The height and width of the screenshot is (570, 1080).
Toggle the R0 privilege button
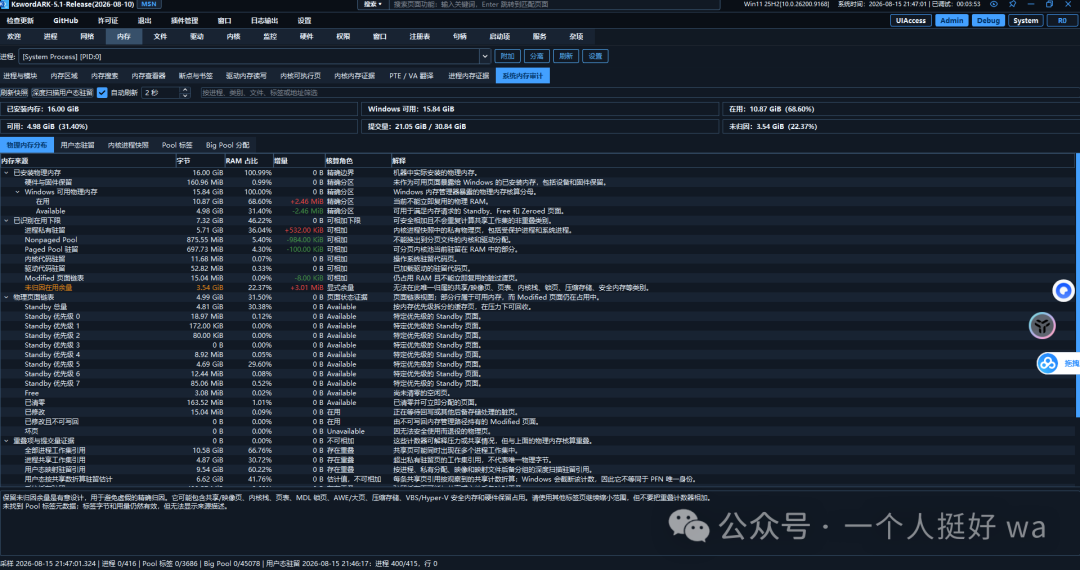coord(1061,21)
